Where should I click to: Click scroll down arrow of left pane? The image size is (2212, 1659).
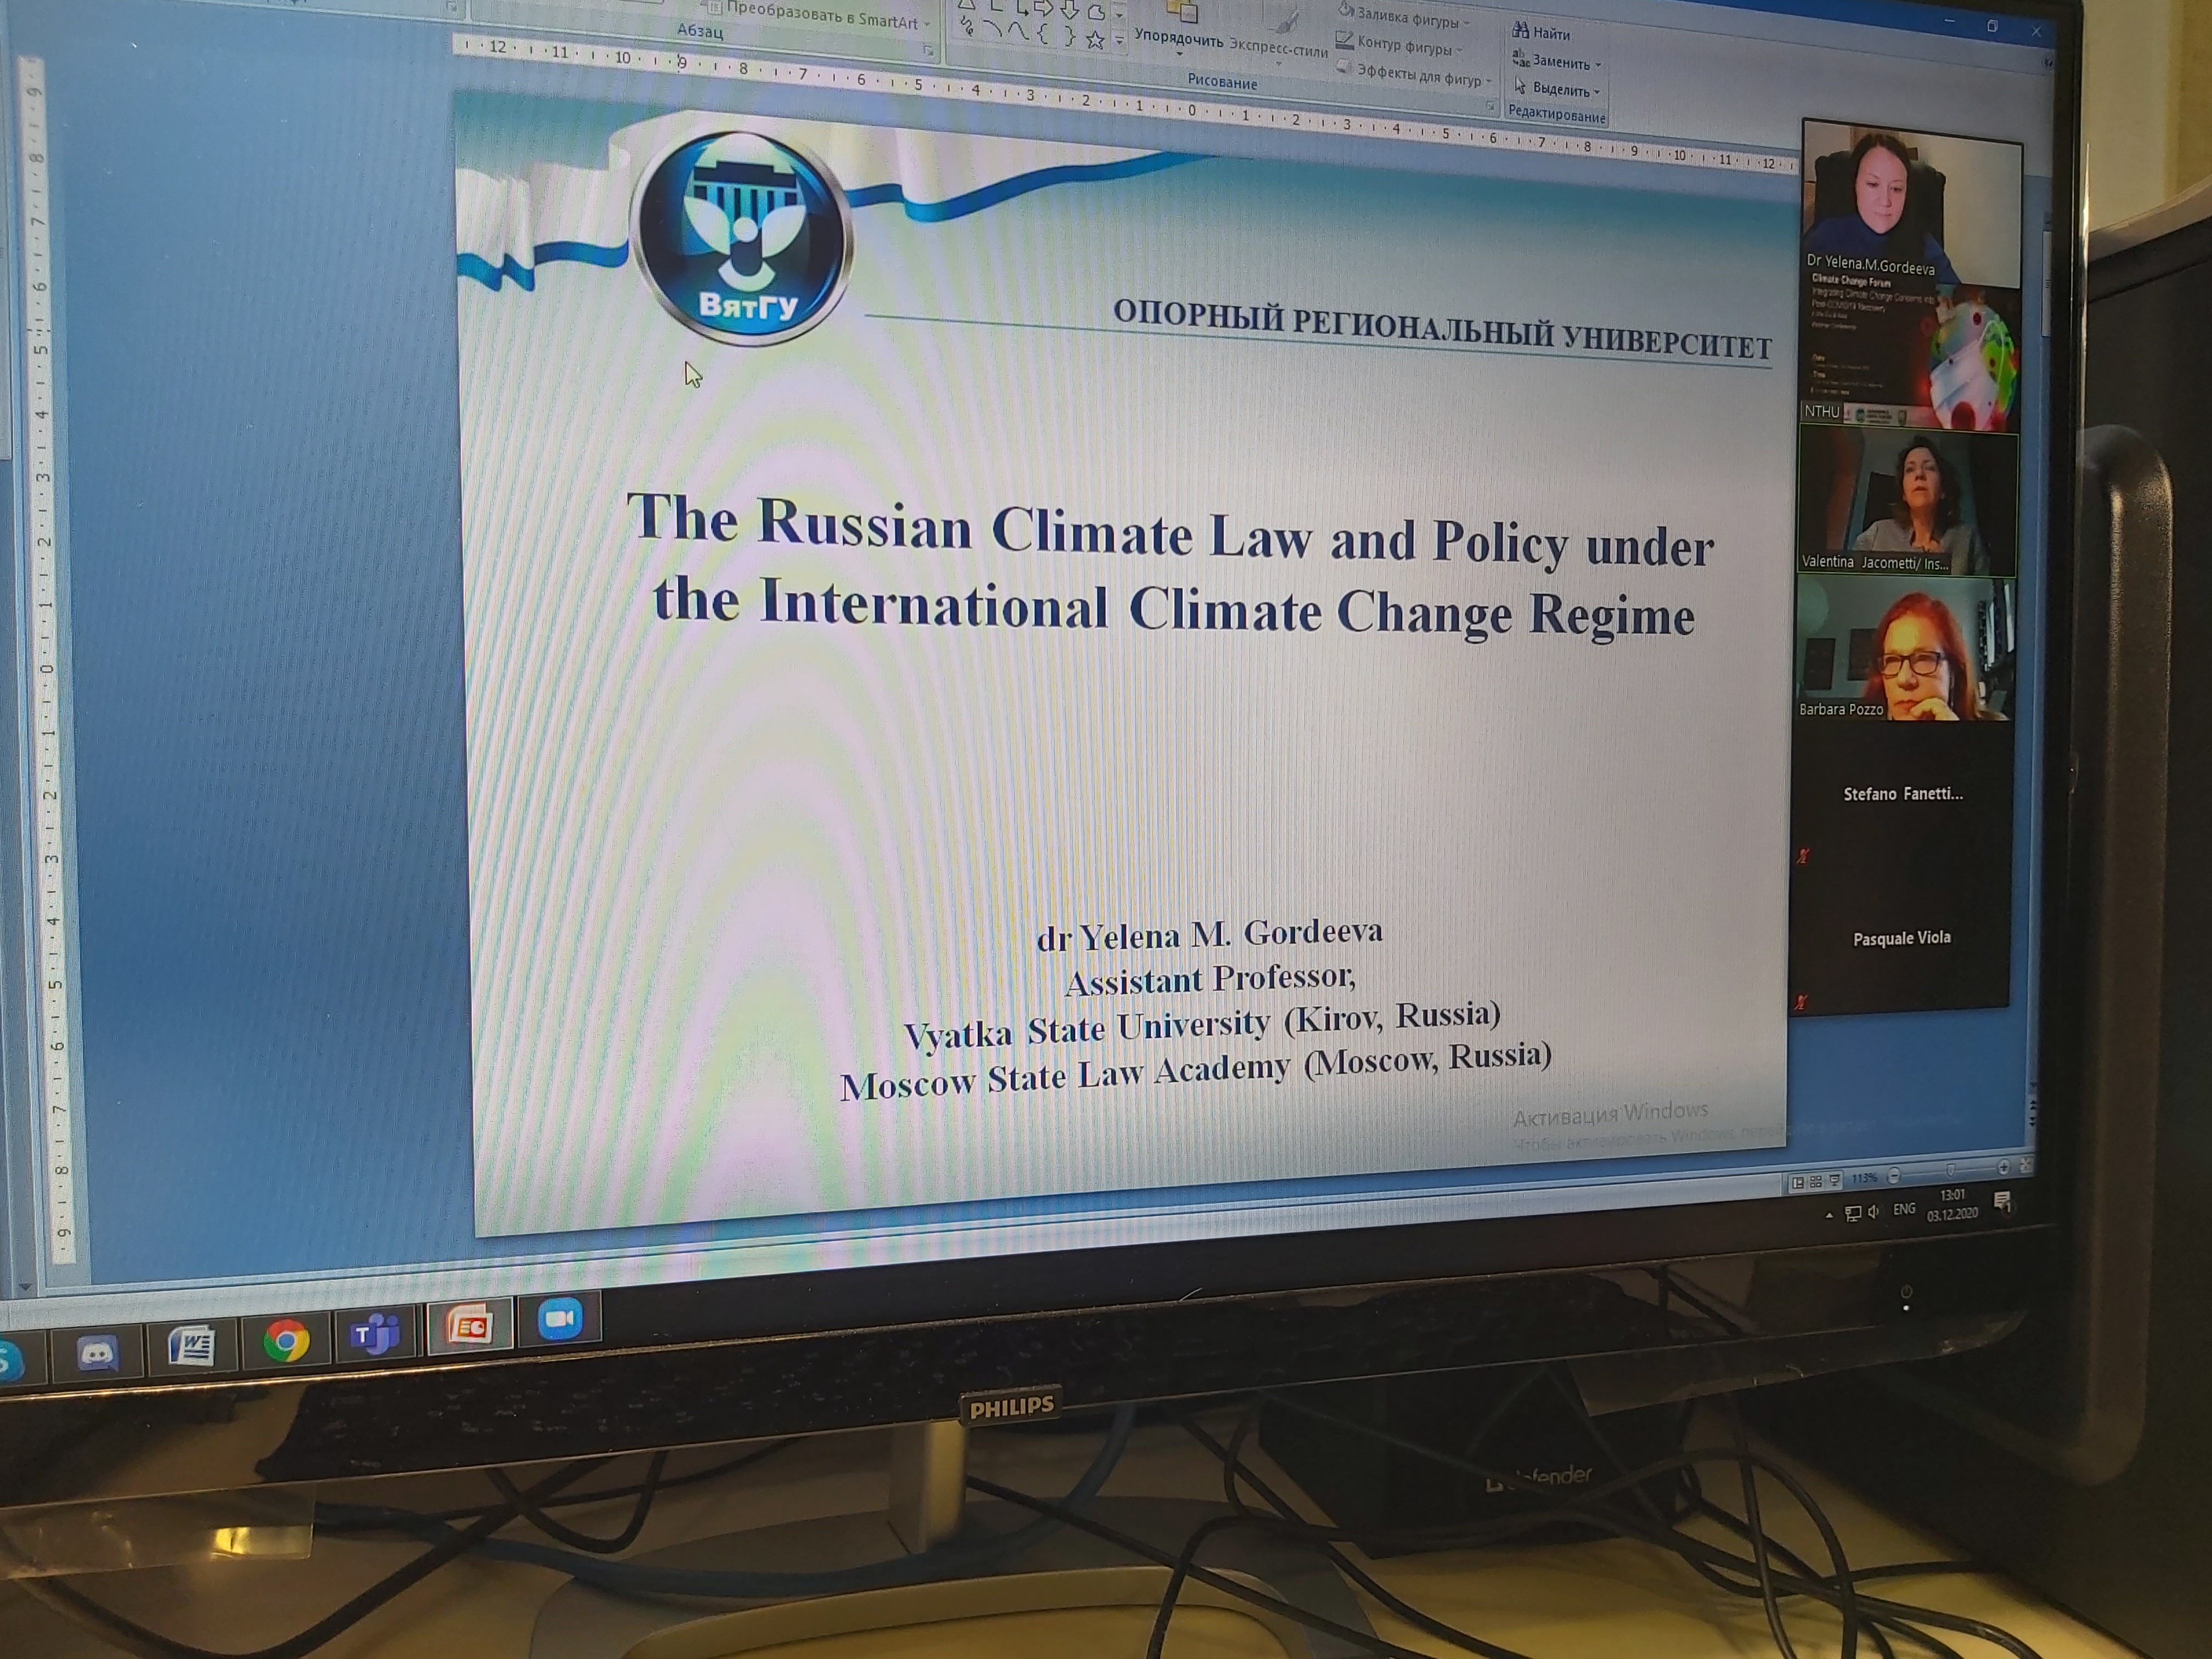(x=25, y=1287)
